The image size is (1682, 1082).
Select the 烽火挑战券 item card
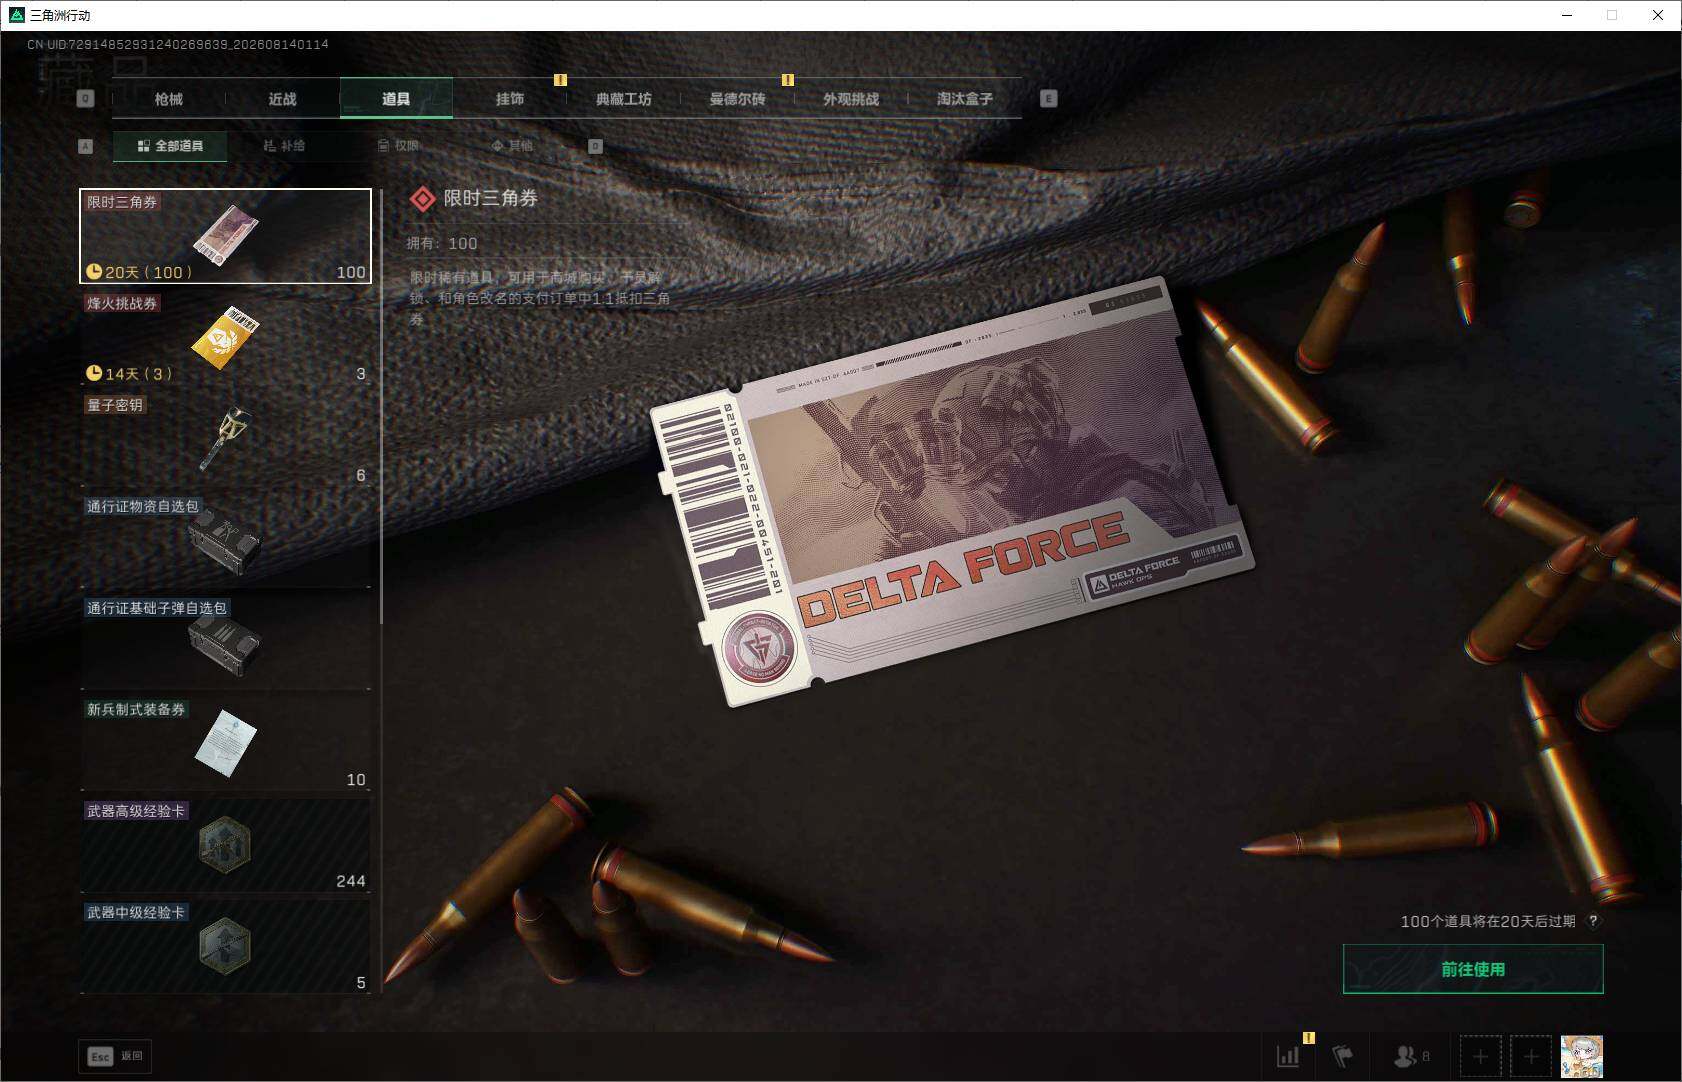(x=226, y=338)
